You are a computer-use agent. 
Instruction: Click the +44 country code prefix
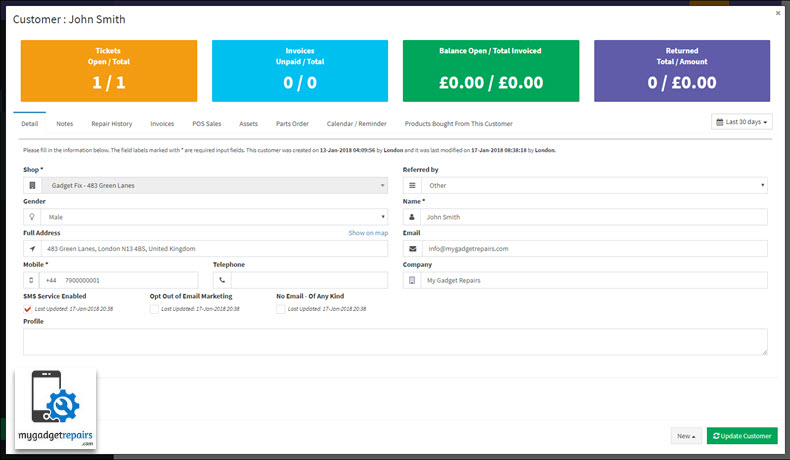(51, 280)
